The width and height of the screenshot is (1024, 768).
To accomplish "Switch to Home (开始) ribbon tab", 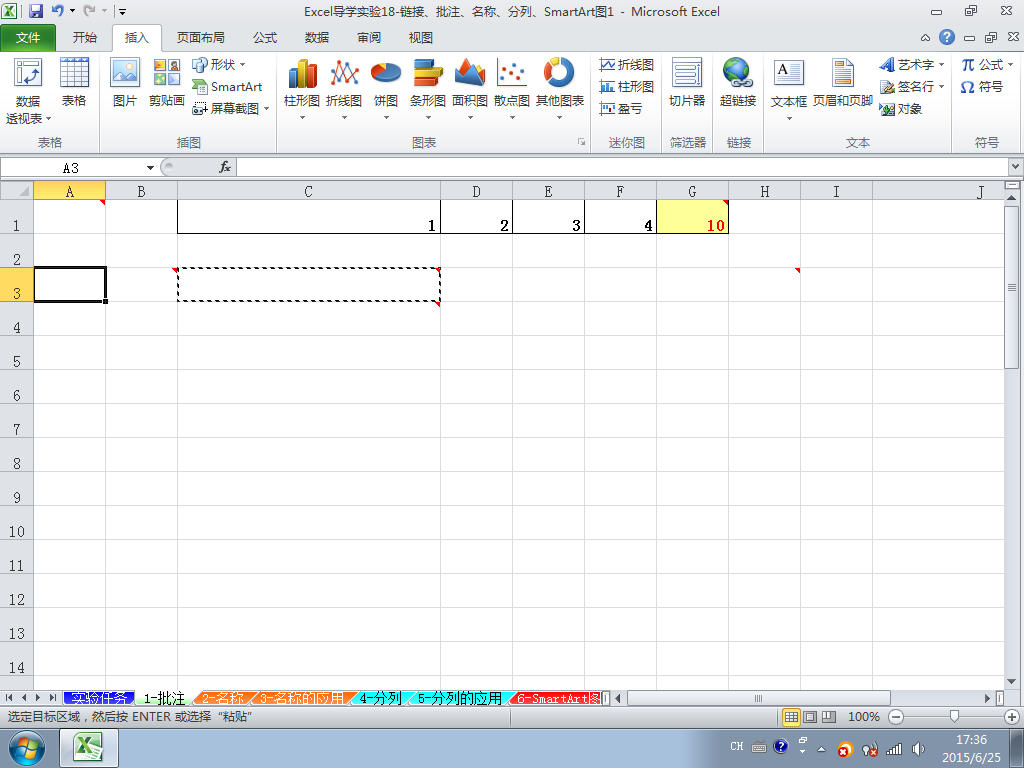I will click(84, 38).
